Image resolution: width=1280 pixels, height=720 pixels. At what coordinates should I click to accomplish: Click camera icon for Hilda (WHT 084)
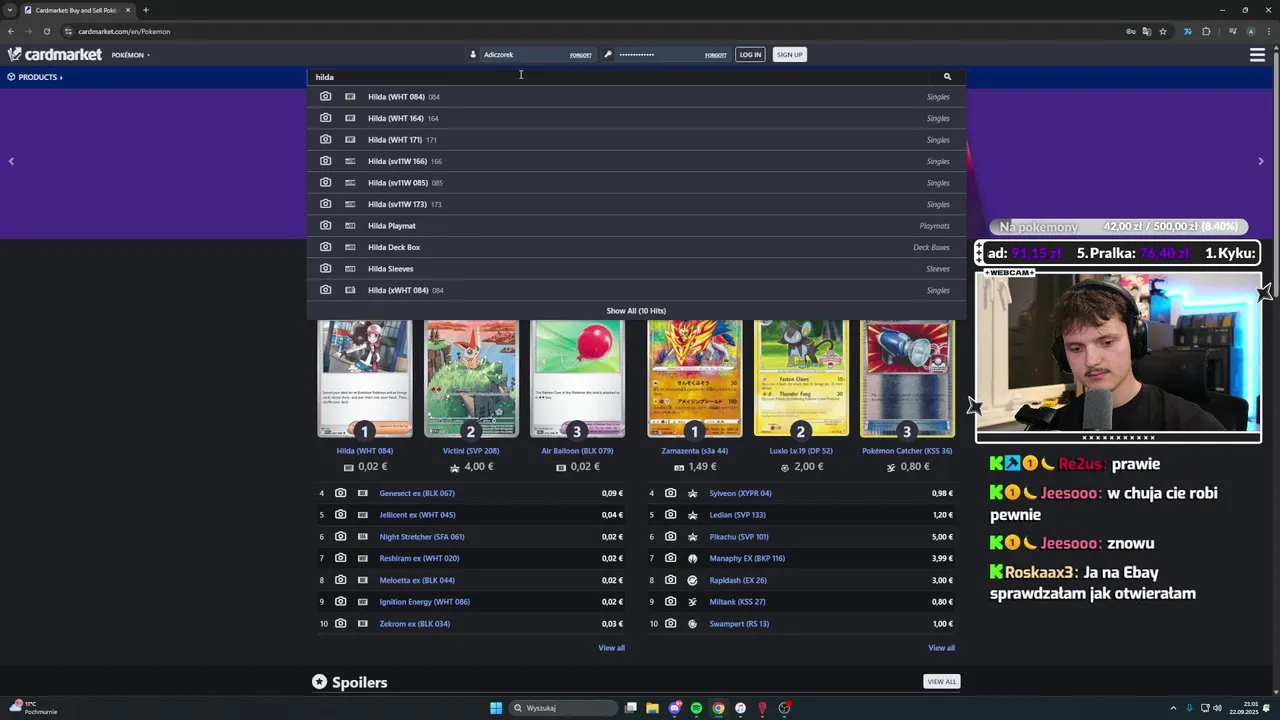click(x=325, y=97)
